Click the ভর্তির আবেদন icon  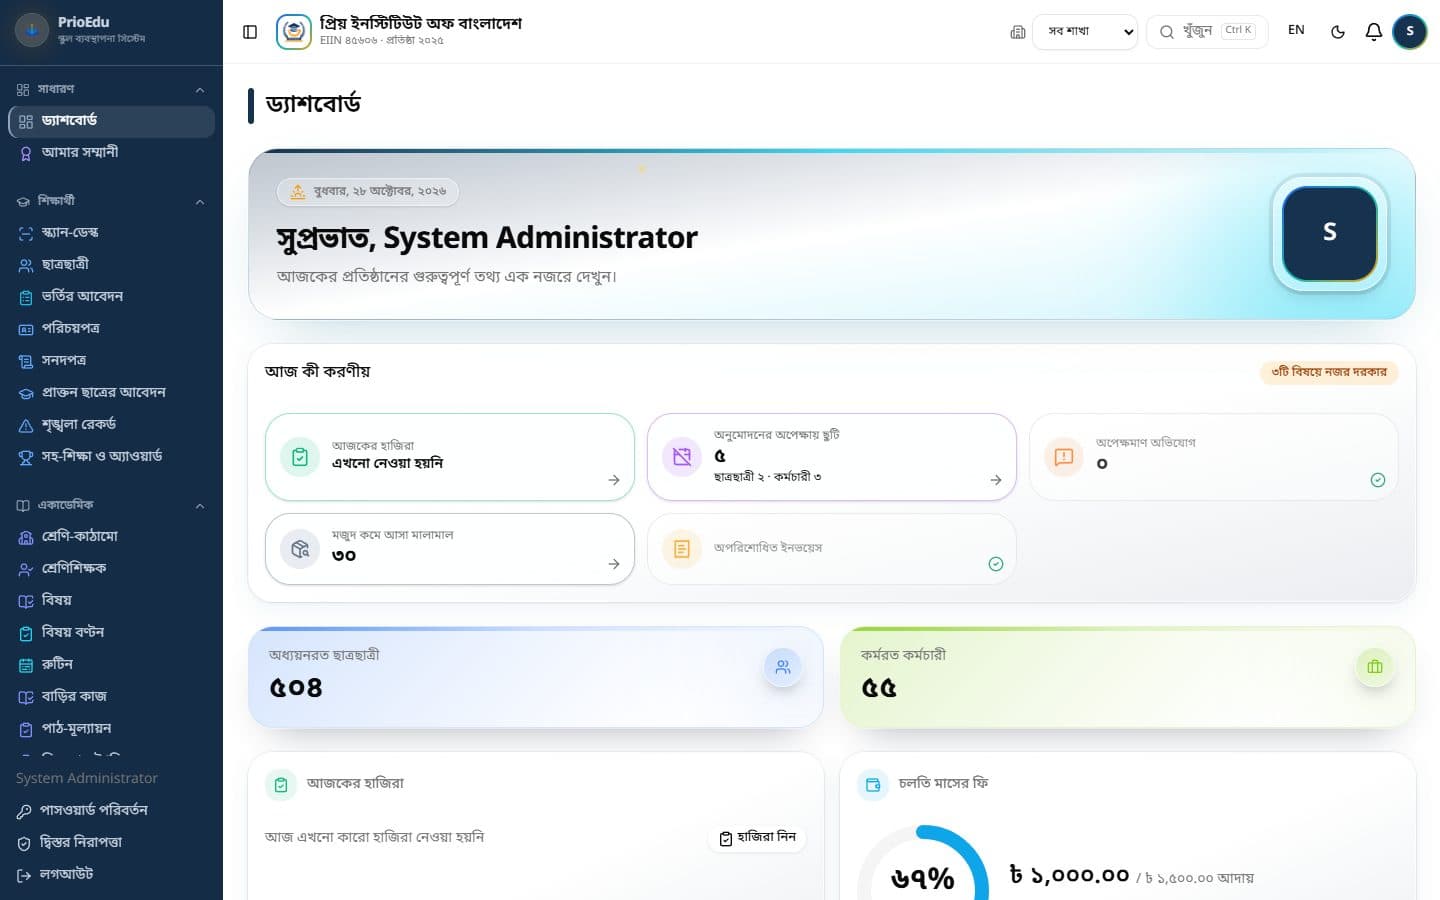pyautogui.click(x=26, y=297)
